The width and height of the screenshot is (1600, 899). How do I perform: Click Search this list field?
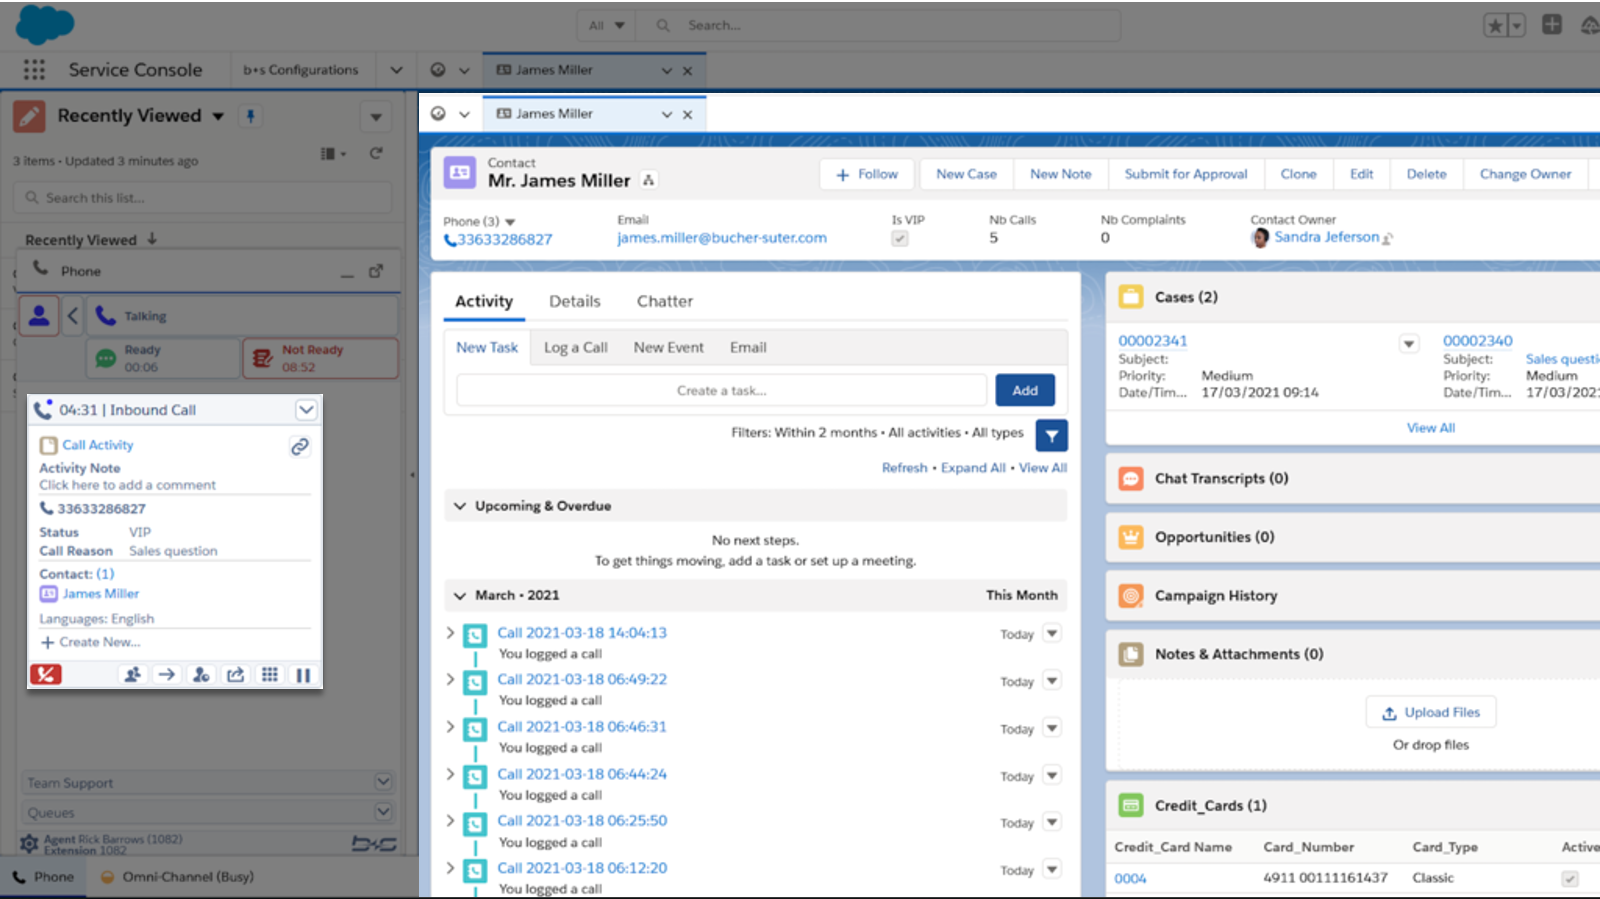pyautogui.click(x=203, y=198)
